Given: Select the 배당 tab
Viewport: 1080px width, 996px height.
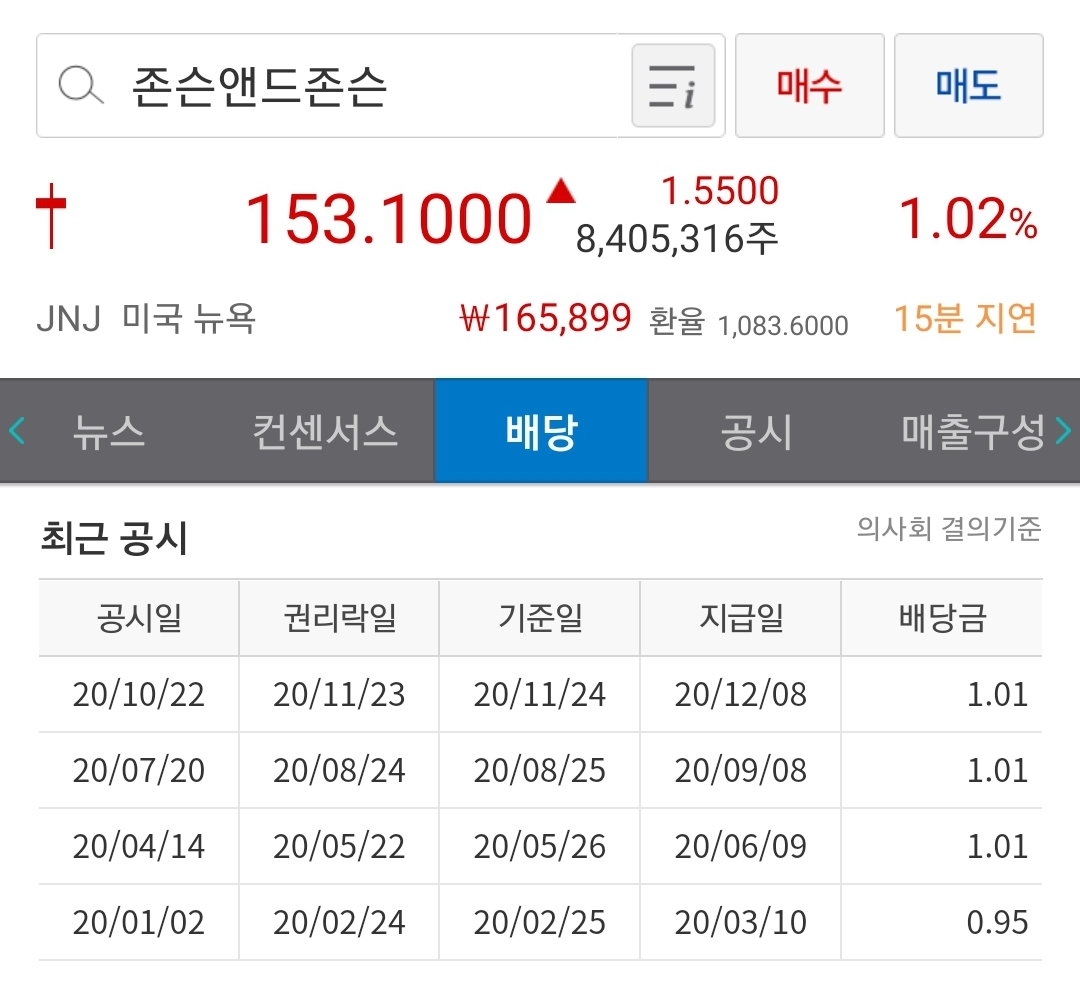Looking at the screenshot, I should click(541, 431).
